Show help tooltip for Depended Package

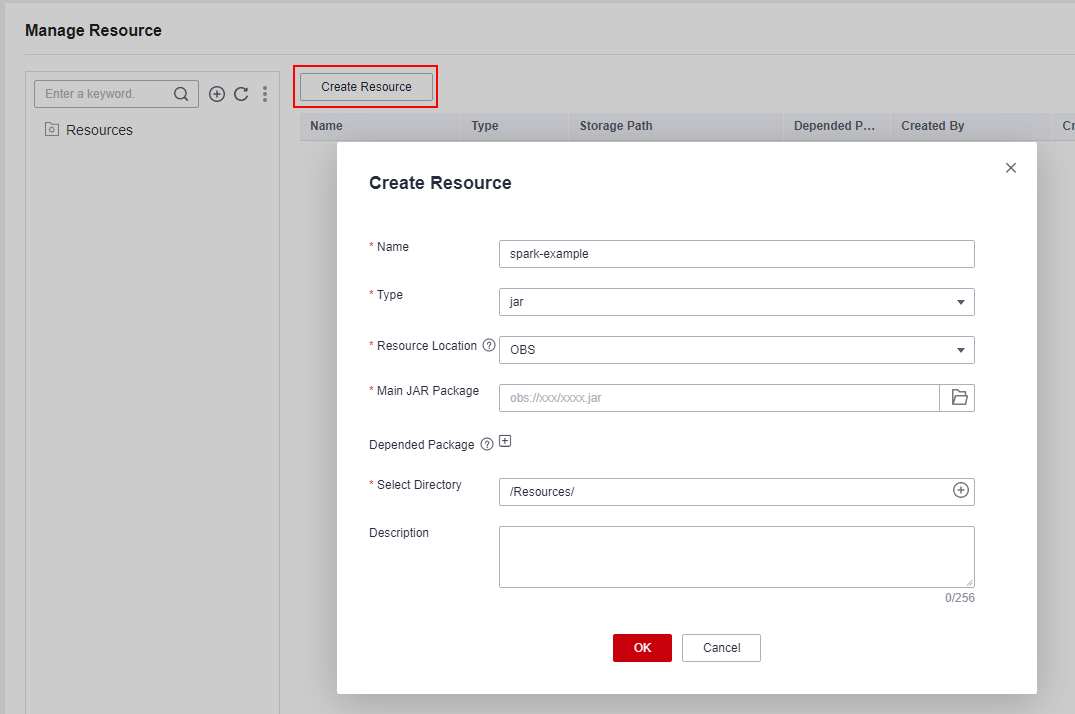point(487,445)
